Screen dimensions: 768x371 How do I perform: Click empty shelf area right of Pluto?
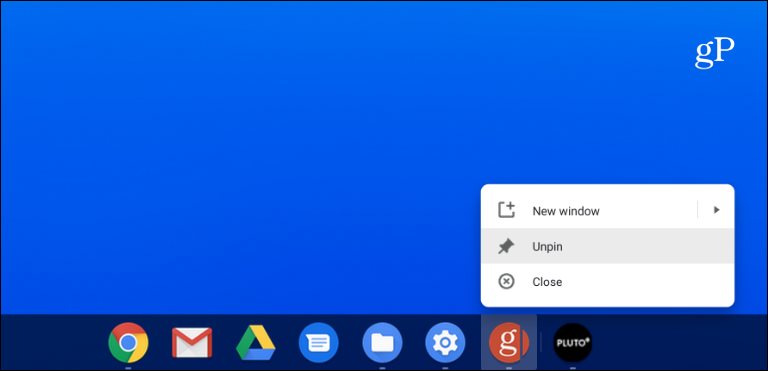coord(681,342)
